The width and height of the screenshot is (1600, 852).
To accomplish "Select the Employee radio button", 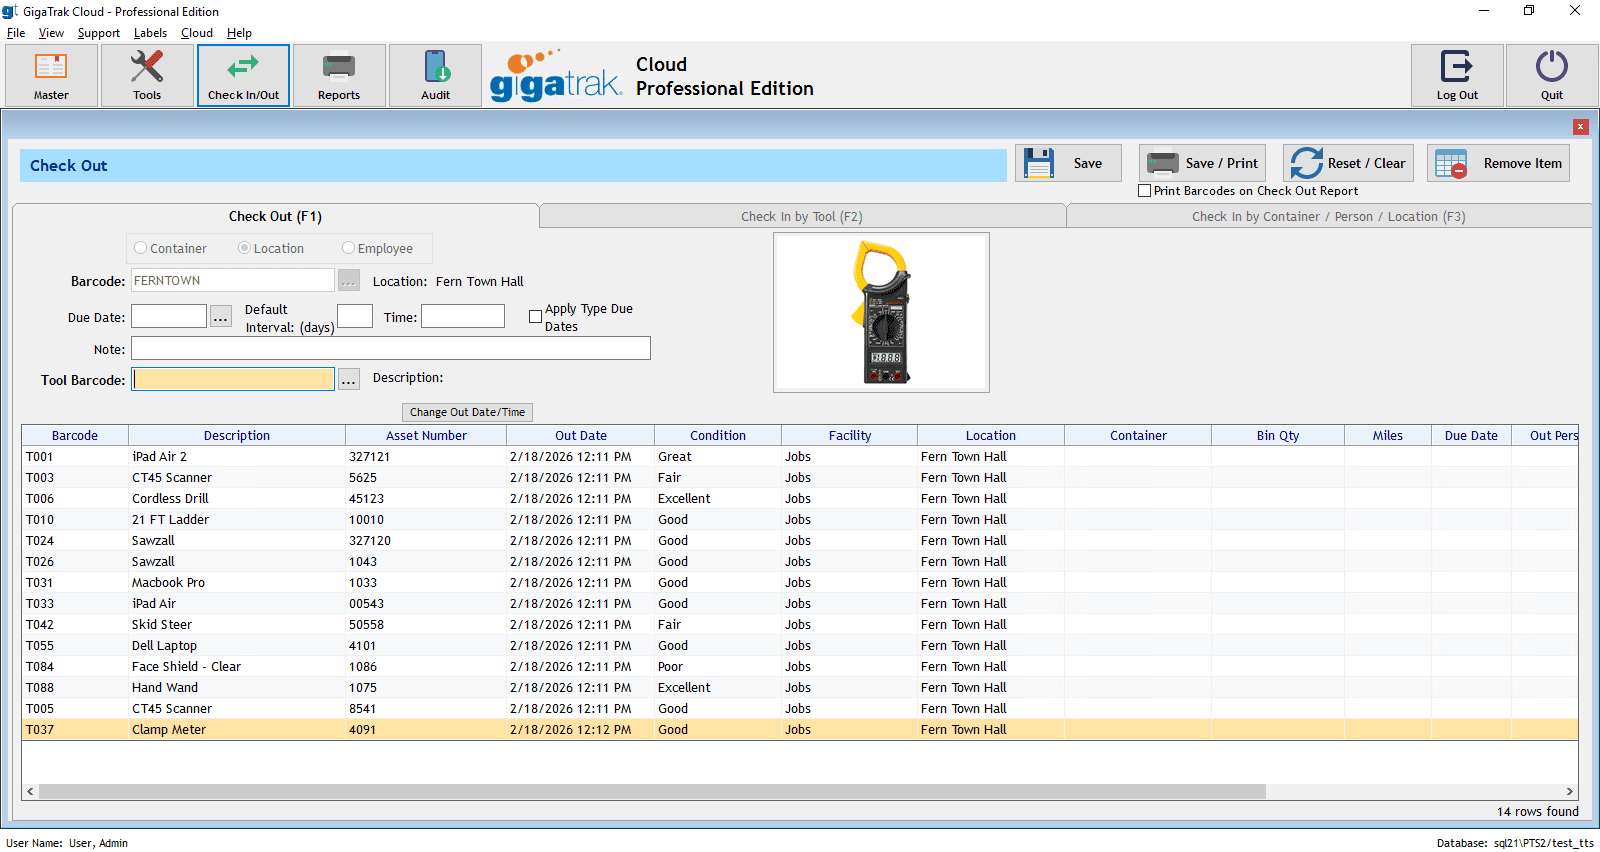I will click(x=348, y=248).
